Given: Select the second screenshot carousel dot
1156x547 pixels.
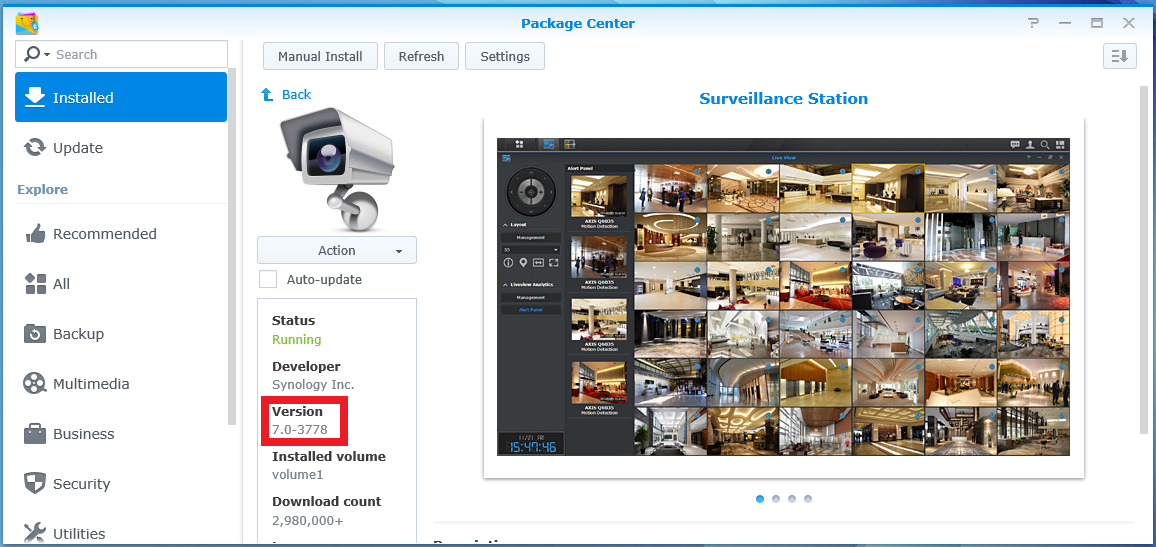Looking at the screenshot, I should coord(776,499).
